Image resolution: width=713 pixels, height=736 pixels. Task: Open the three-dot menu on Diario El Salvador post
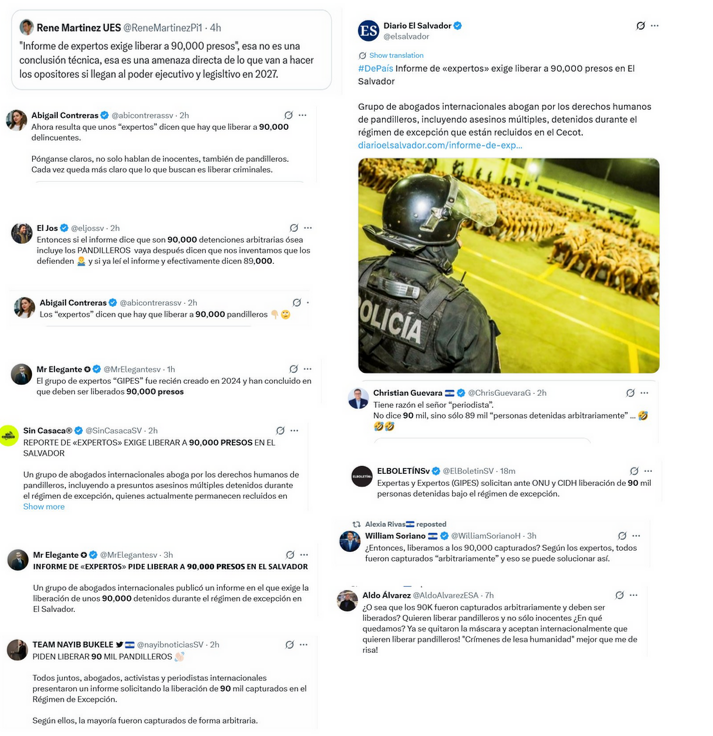[655, 26]
